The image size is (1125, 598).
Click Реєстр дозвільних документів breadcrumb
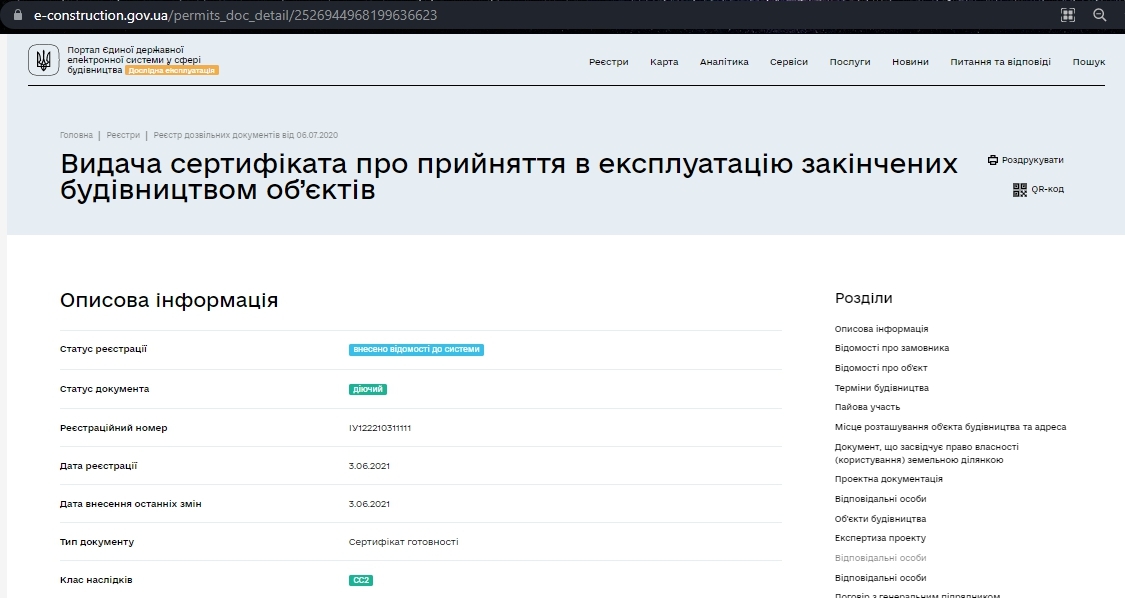coord(245,135)
